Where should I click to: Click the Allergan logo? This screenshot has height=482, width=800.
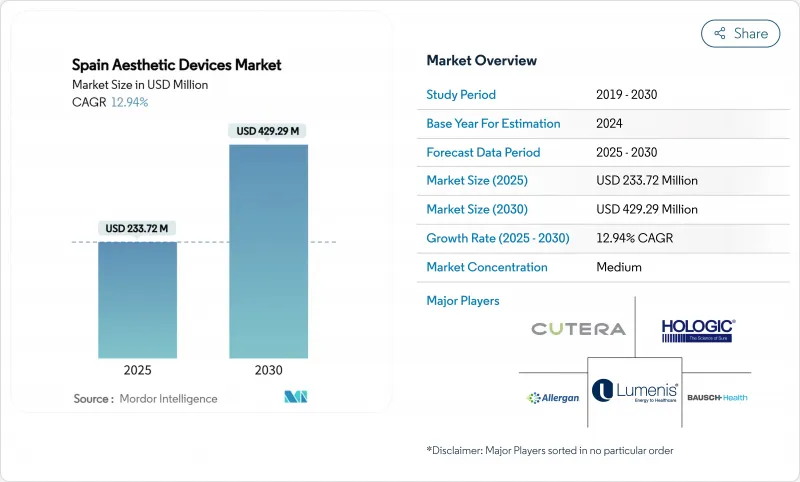[553, 397]
